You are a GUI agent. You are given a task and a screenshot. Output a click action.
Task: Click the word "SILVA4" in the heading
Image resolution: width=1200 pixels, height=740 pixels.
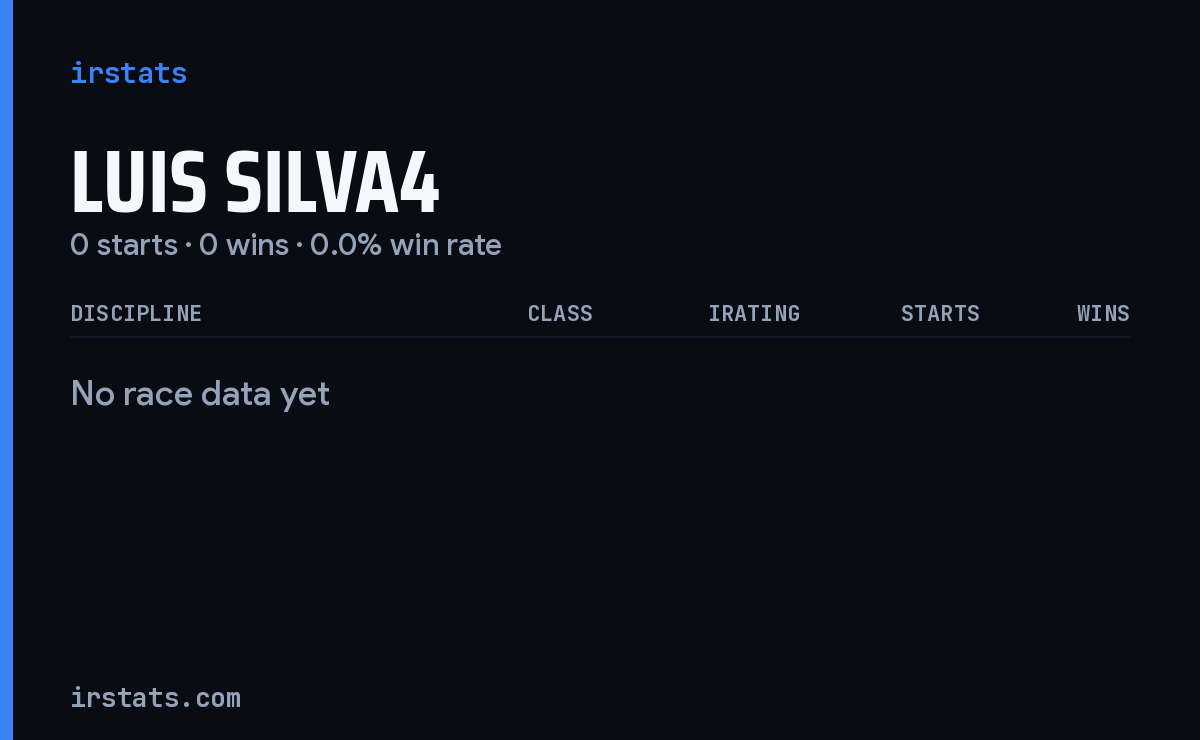pos(332,184)
